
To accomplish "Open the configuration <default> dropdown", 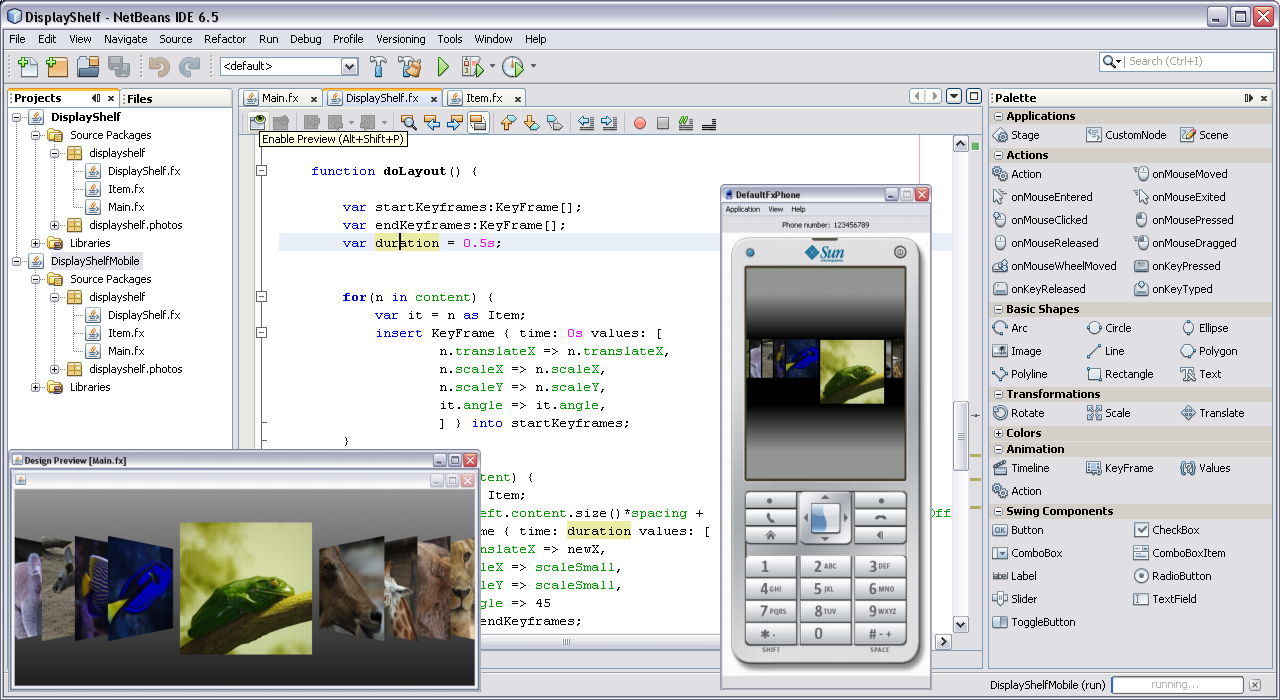I will tap(349, 67).
